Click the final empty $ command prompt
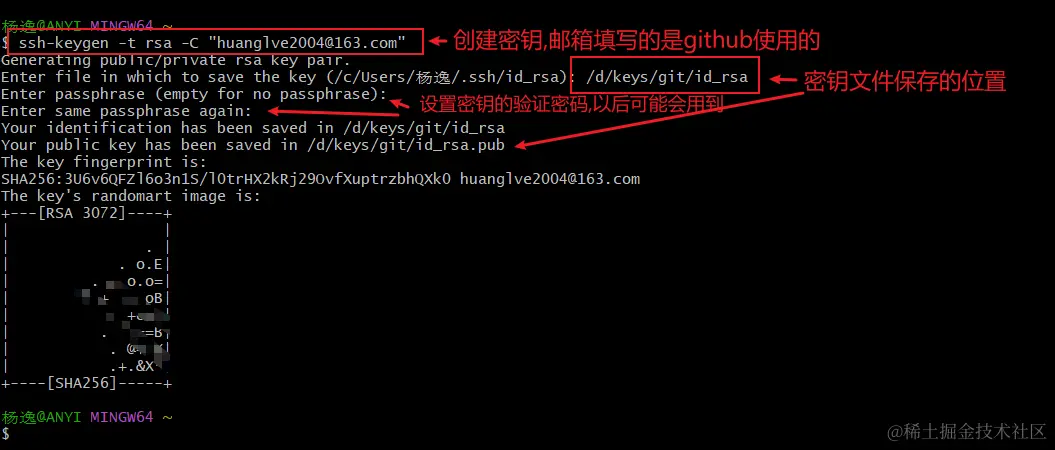This screenshot has width=1055, height=450. [x=5, y=434]
